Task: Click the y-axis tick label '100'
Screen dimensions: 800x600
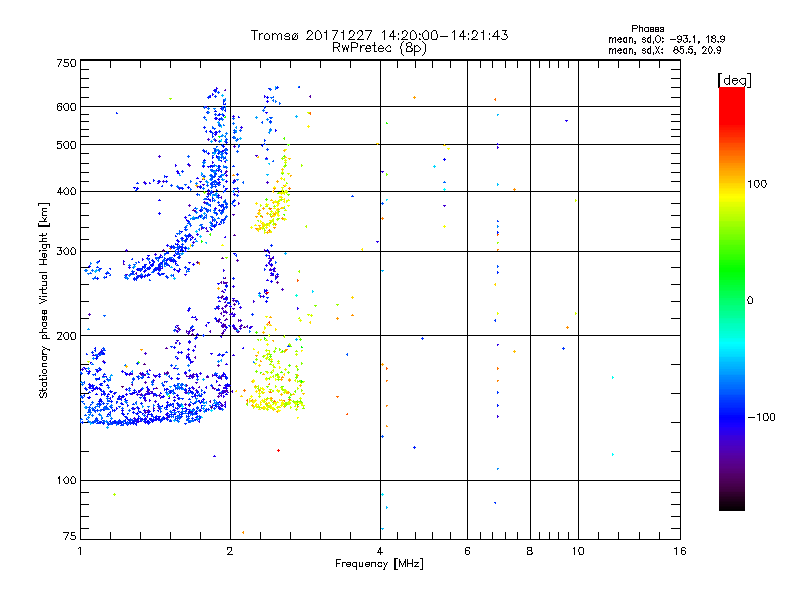Action: [66, 481]
